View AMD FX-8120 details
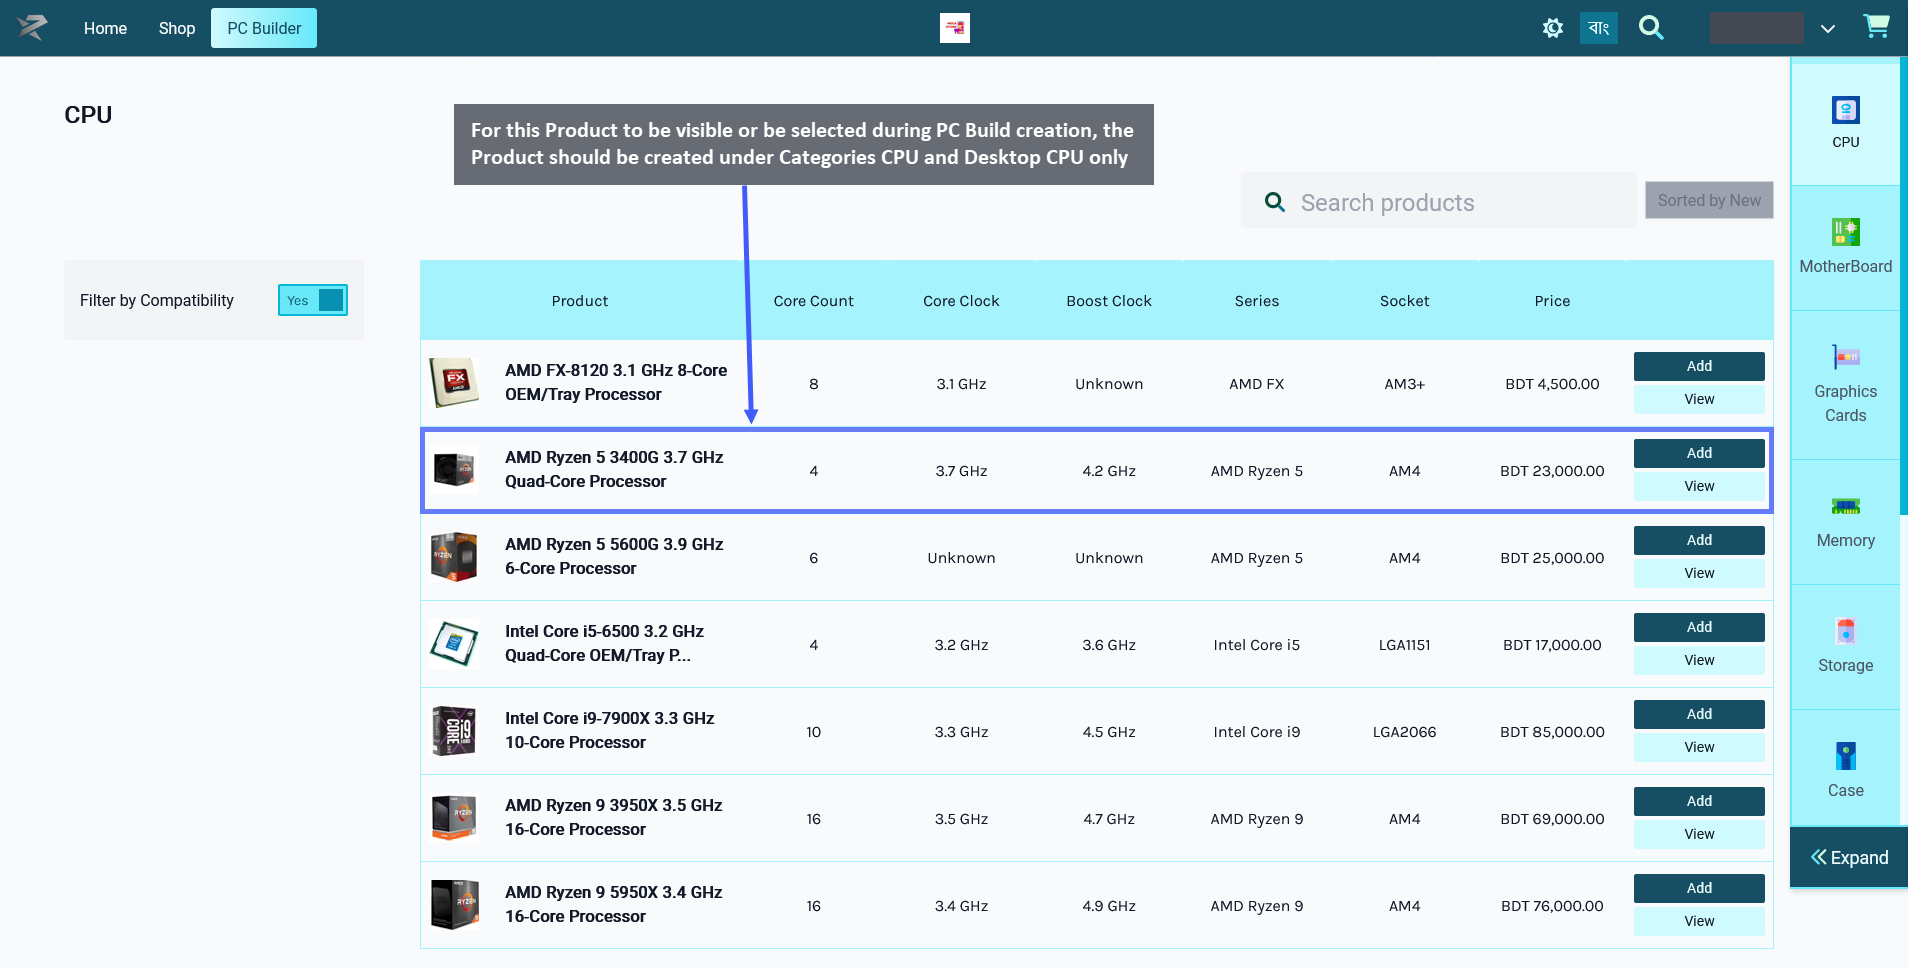Image resolution: width=1908 pixels, height=968 pixels. (x=1699, y=399)
